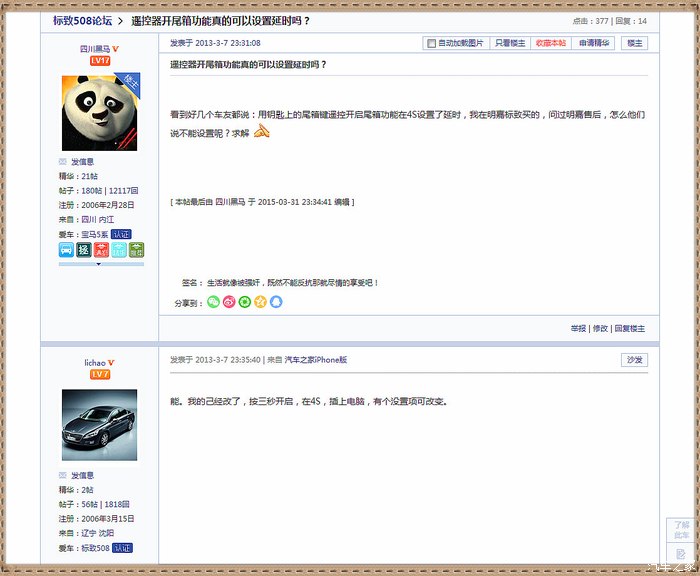The height and width of the screenshot is (576, 700).
Task: Click the blue car badge under 四川黑马
Action: point(66,250)
